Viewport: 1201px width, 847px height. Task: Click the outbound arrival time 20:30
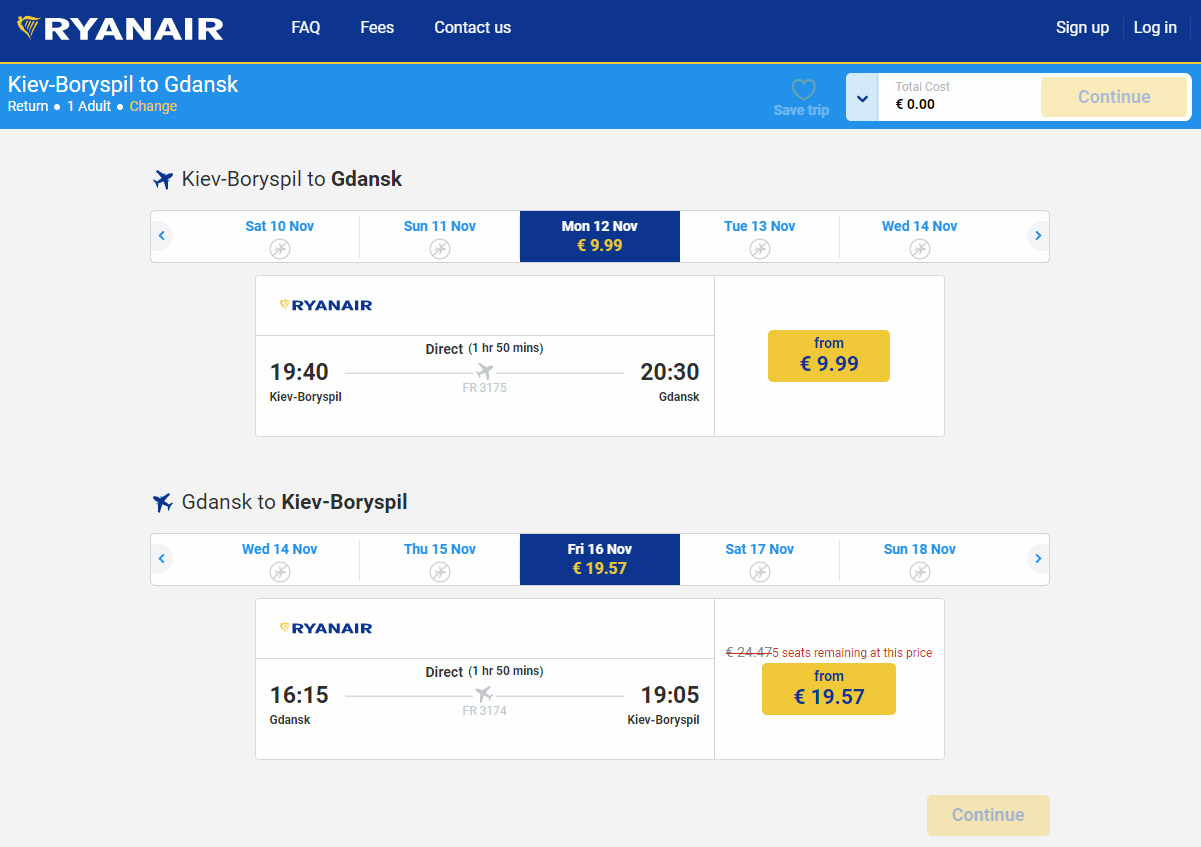point(670,372)
